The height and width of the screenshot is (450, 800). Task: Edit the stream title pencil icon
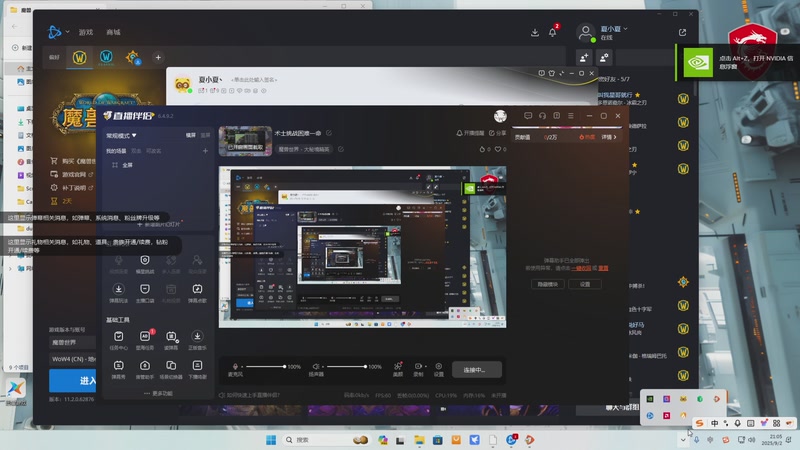click(x=329, y=133)
